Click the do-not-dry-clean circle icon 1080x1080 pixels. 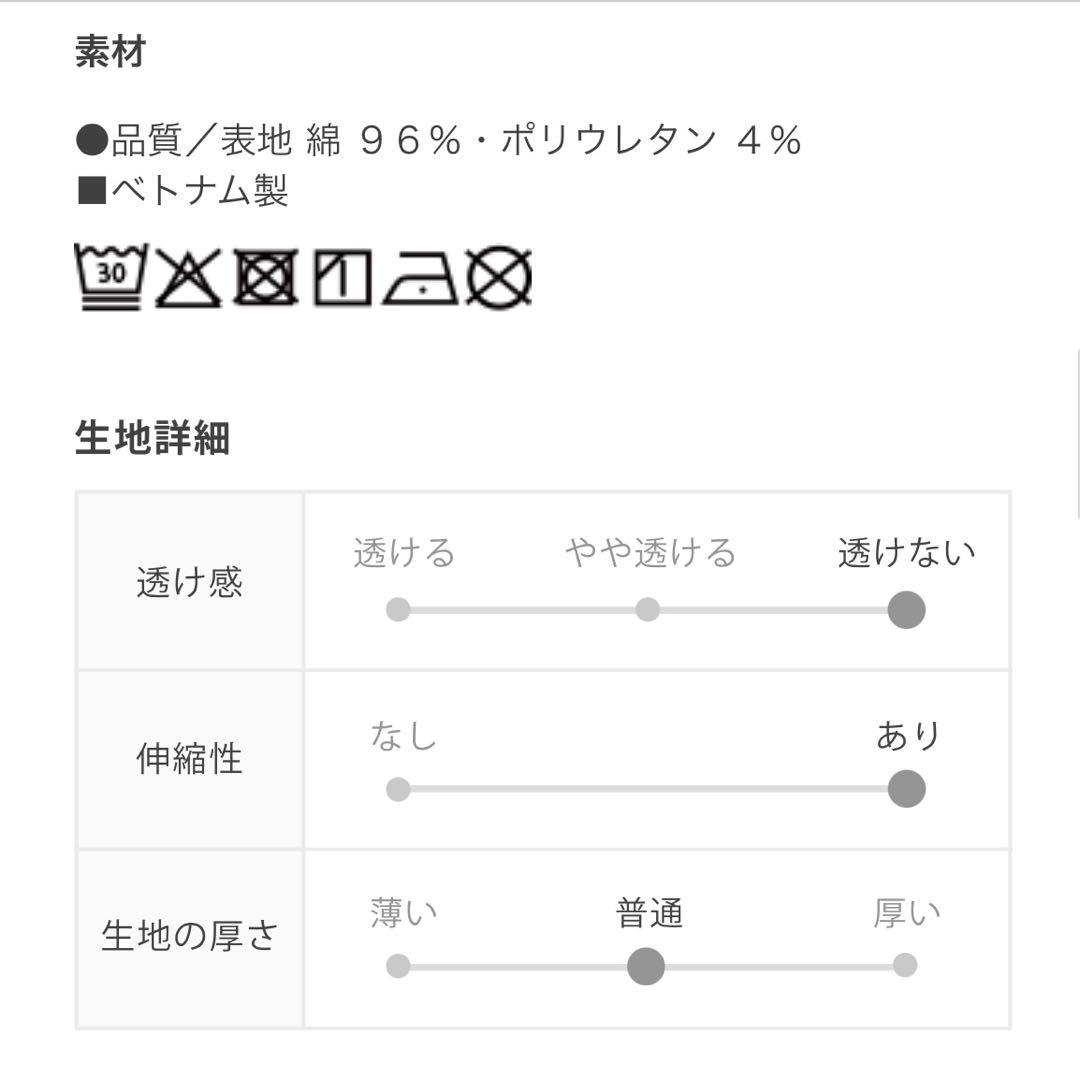(x=499, y=277)
